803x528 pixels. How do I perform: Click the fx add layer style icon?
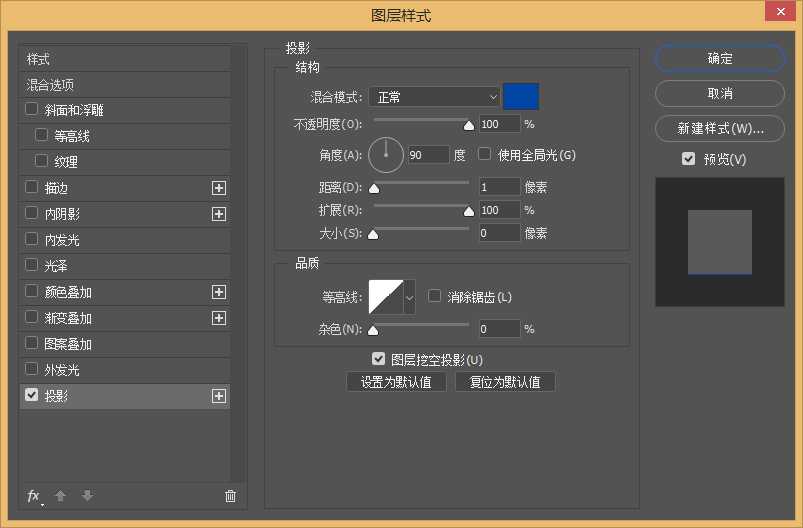[33, 496]
